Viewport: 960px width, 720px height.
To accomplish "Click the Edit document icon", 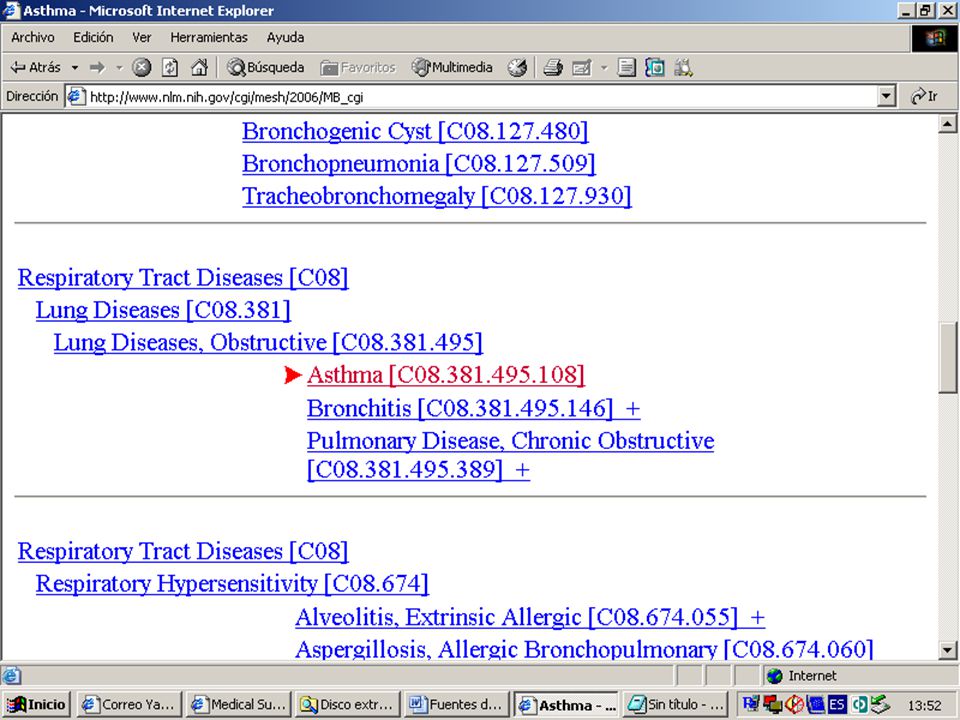I will tap(626, 67).
